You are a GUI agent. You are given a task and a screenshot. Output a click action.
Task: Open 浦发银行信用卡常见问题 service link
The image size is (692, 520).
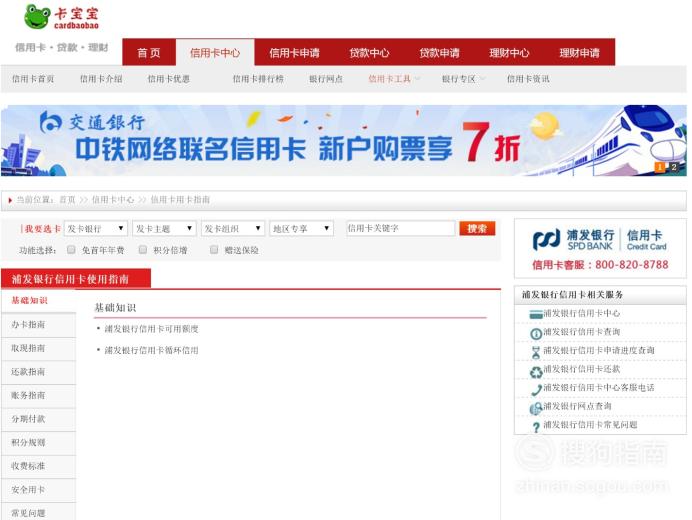(x=590, y=425)
